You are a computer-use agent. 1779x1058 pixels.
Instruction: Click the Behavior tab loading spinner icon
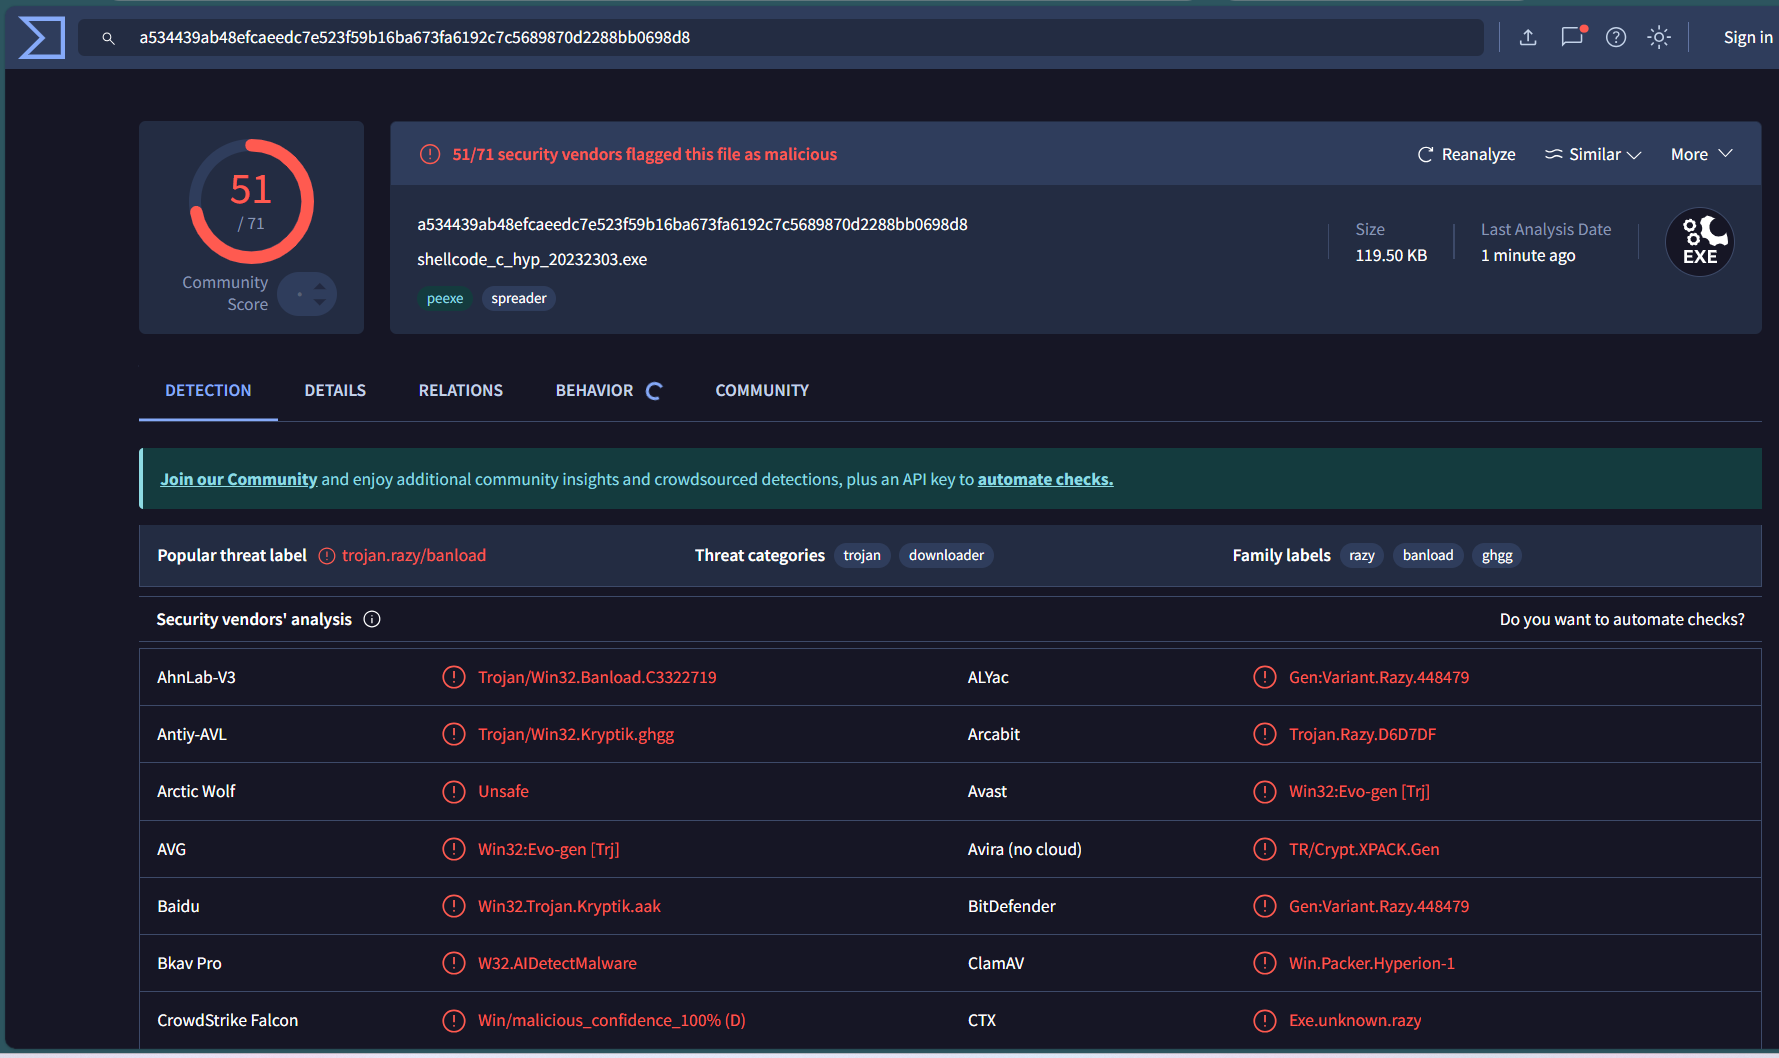point(654,391)
